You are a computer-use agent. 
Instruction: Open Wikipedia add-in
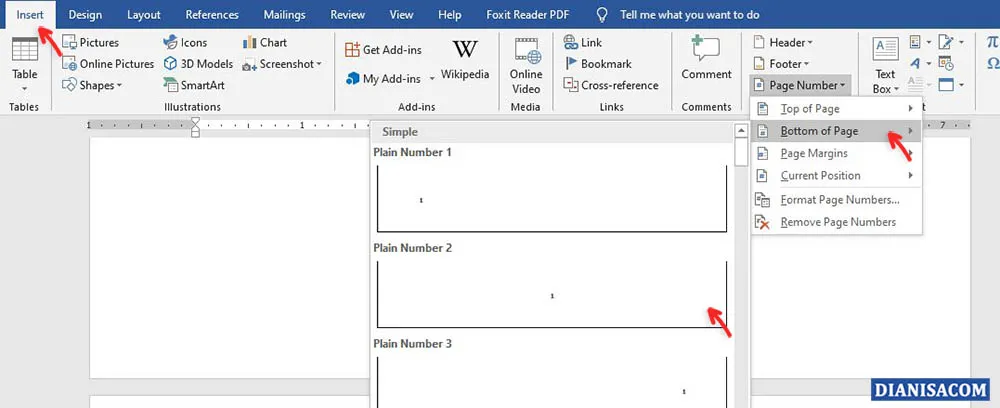[465, 59]
